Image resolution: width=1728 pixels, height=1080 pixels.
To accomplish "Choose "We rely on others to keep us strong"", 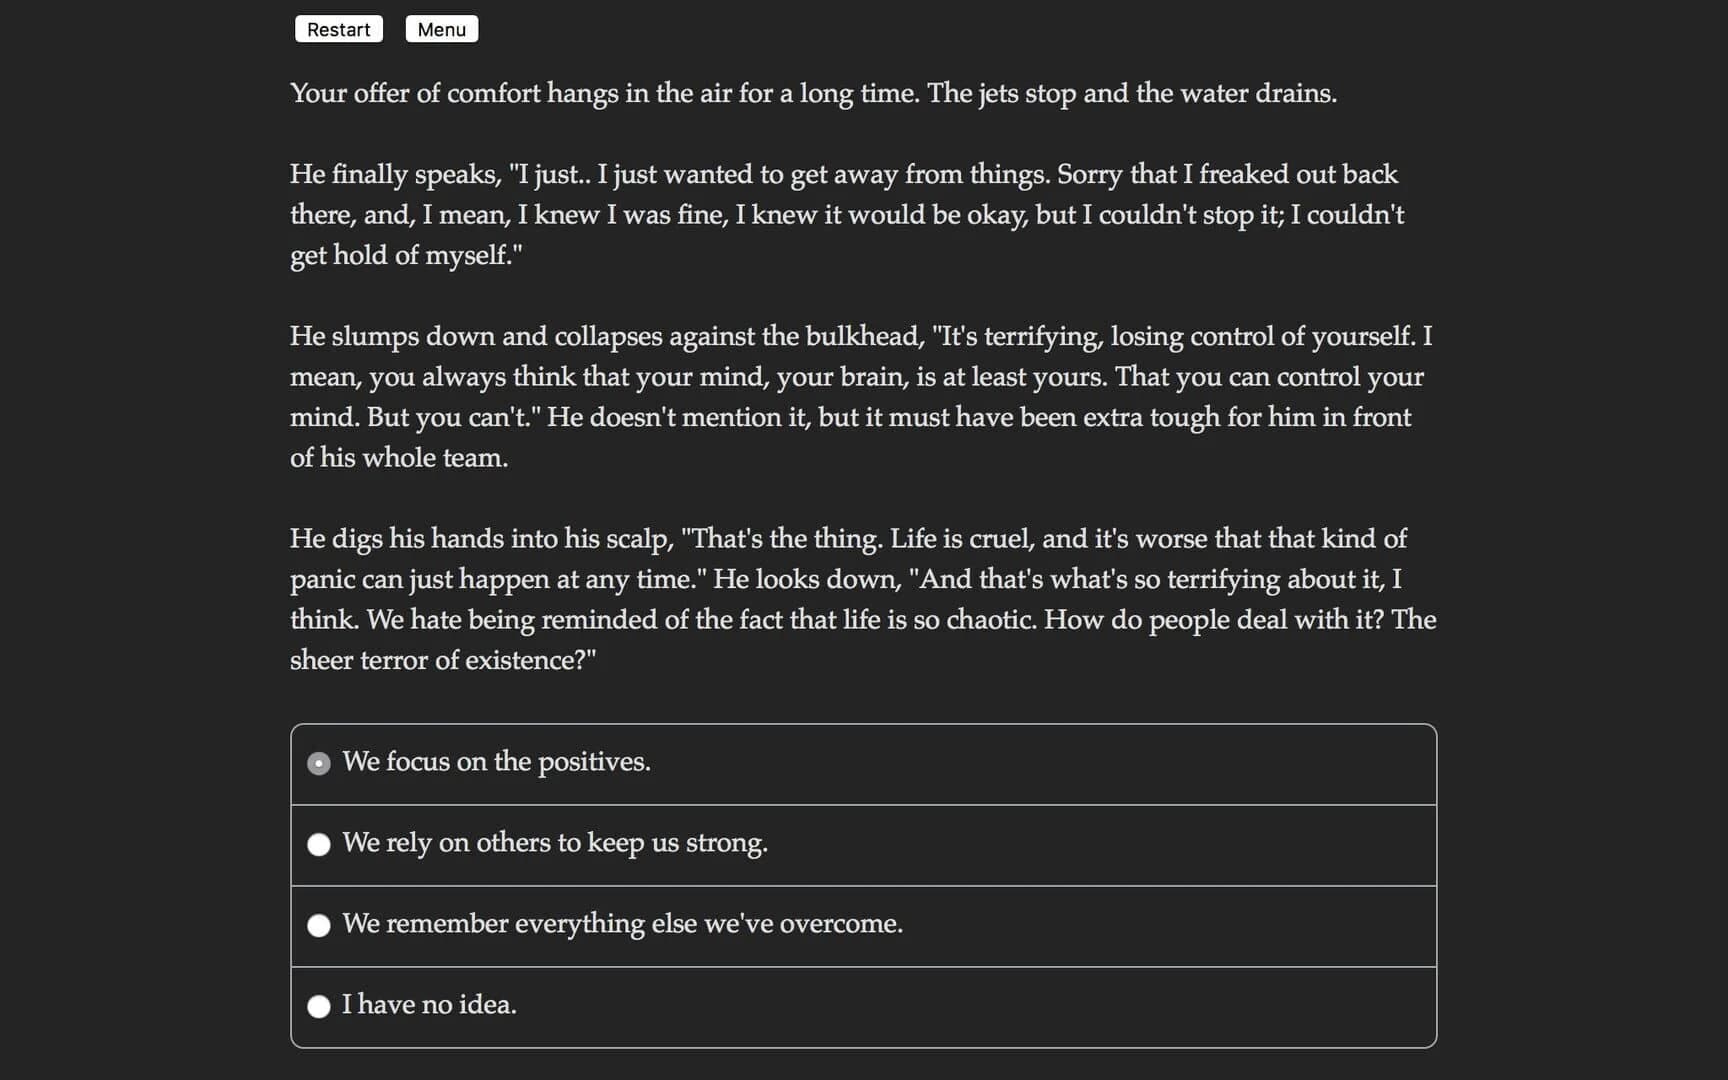I will point(555,845).
